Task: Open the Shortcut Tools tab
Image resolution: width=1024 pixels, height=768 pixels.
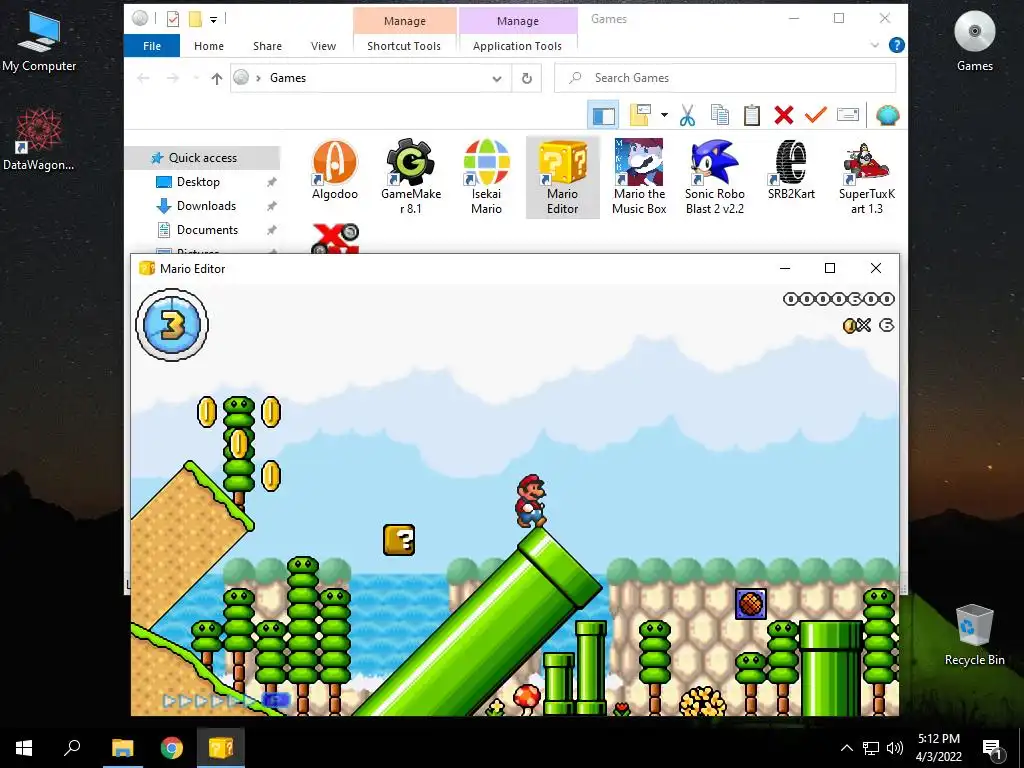Action: pos(404,46)
